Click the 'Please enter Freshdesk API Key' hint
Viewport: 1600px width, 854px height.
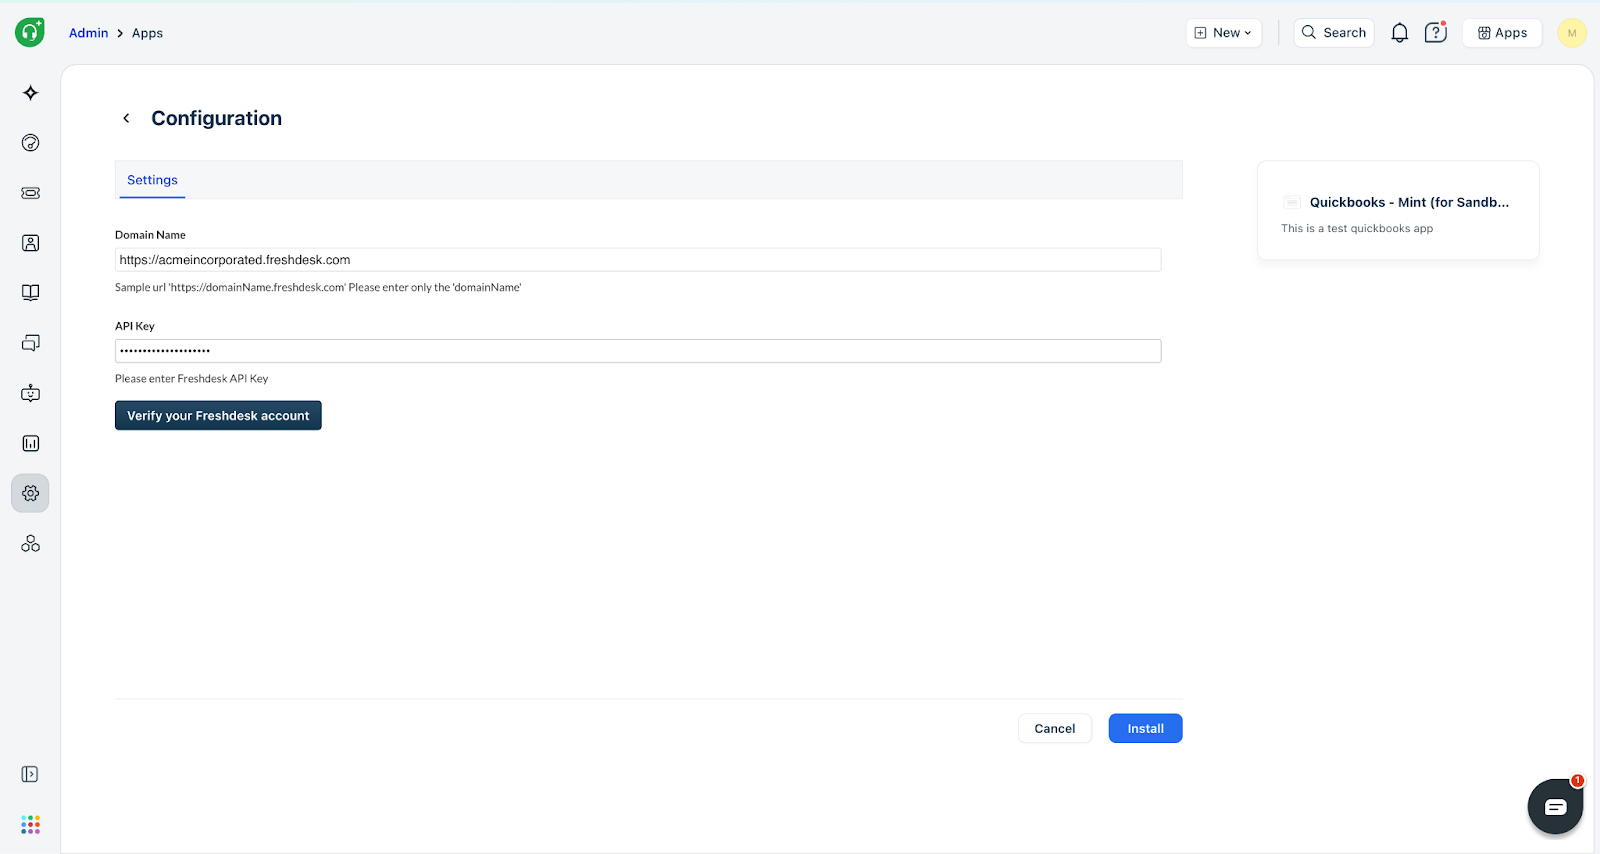pos(192,379)
